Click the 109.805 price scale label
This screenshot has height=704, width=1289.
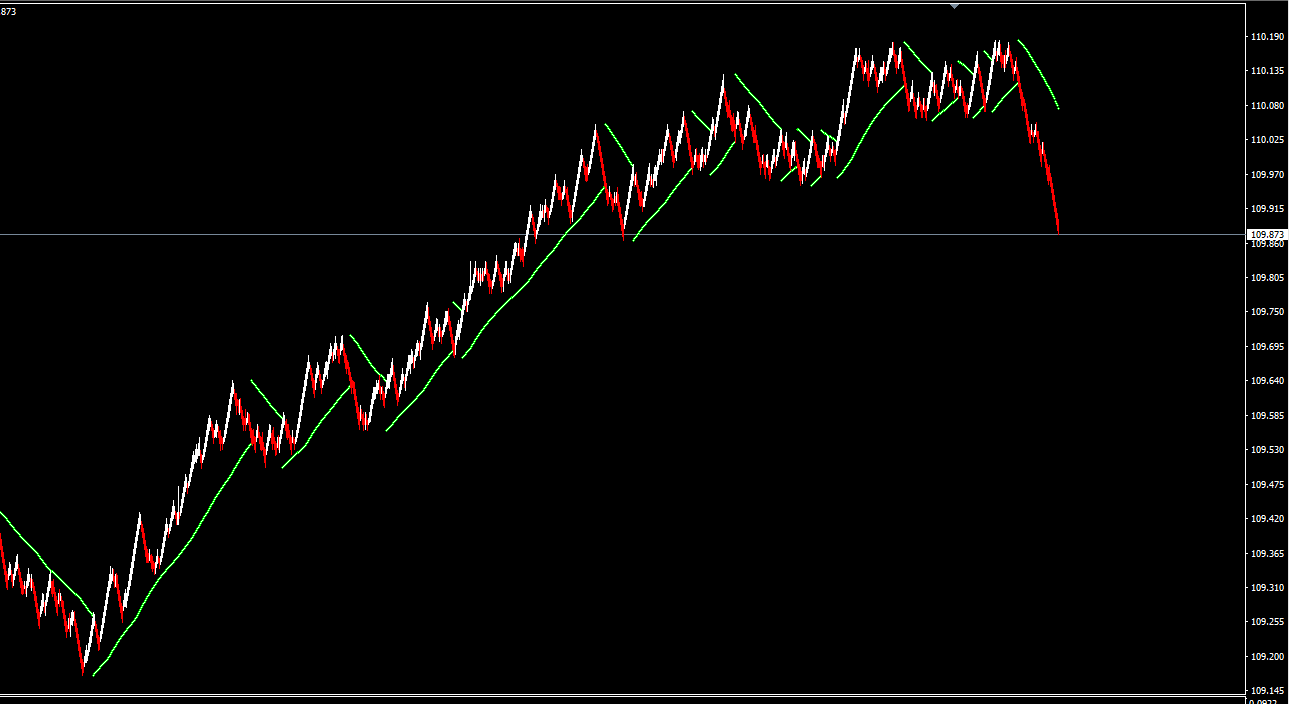click(x=1267, y=278)
